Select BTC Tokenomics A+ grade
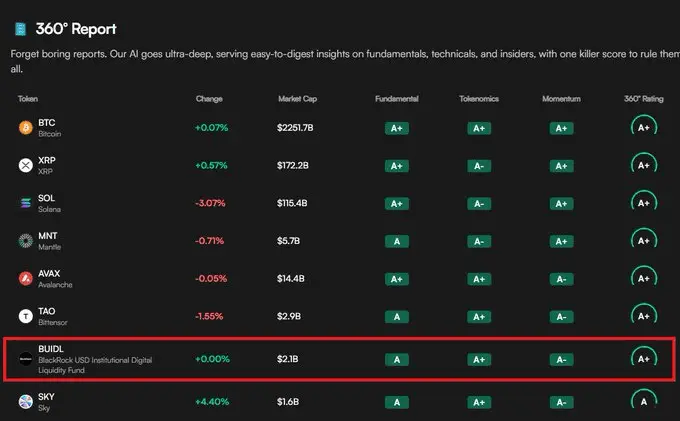 [x=479, y=128]
